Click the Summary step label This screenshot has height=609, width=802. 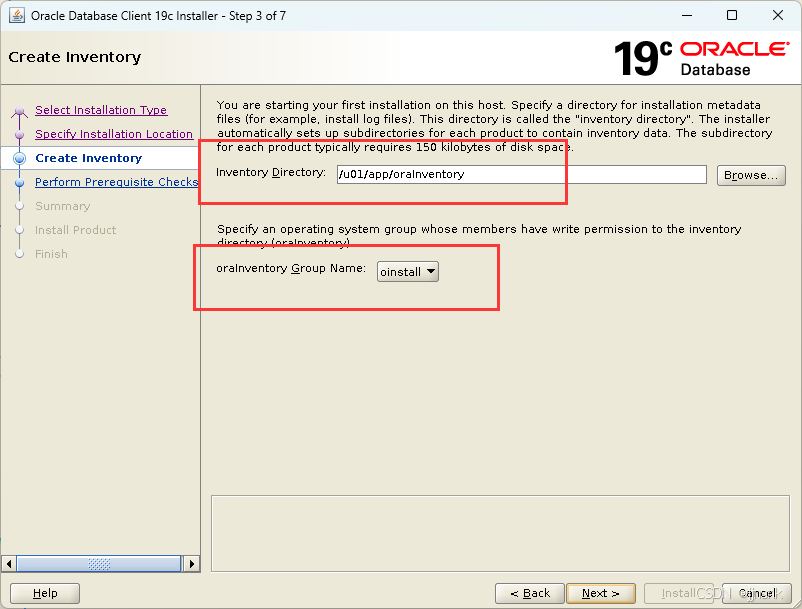62,206
